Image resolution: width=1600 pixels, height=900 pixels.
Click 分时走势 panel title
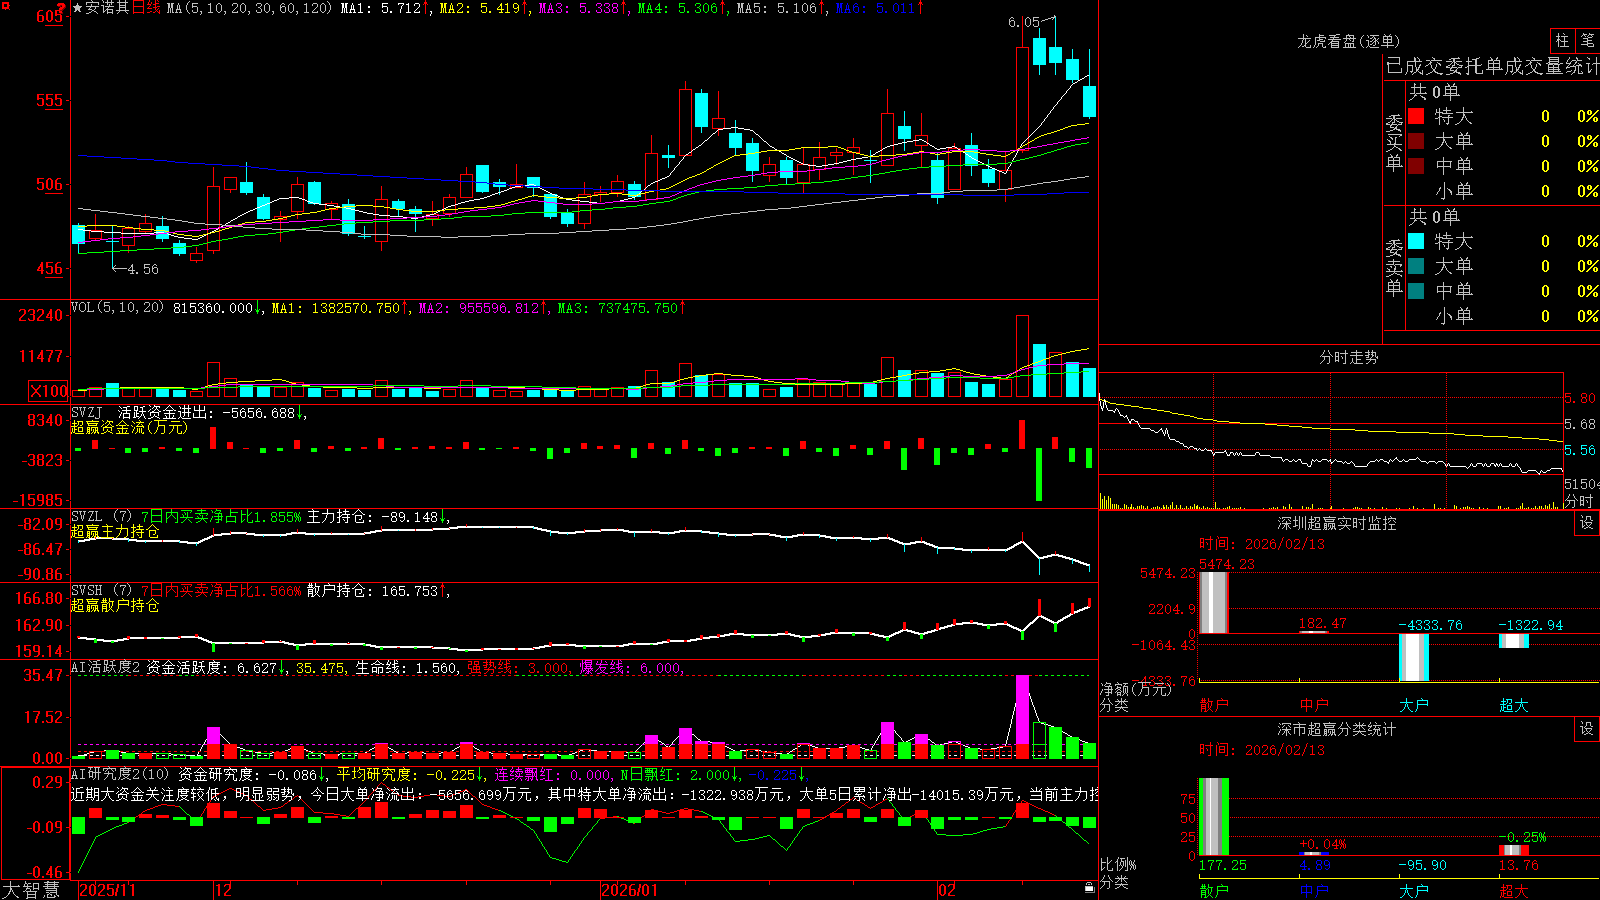(1348, 357)
